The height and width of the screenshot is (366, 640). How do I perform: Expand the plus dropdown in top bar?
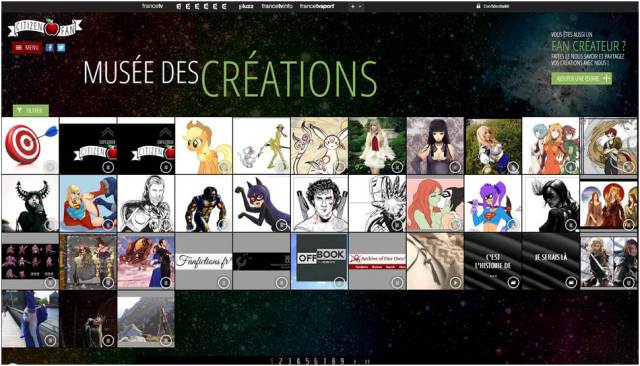[x=356, y=6]
